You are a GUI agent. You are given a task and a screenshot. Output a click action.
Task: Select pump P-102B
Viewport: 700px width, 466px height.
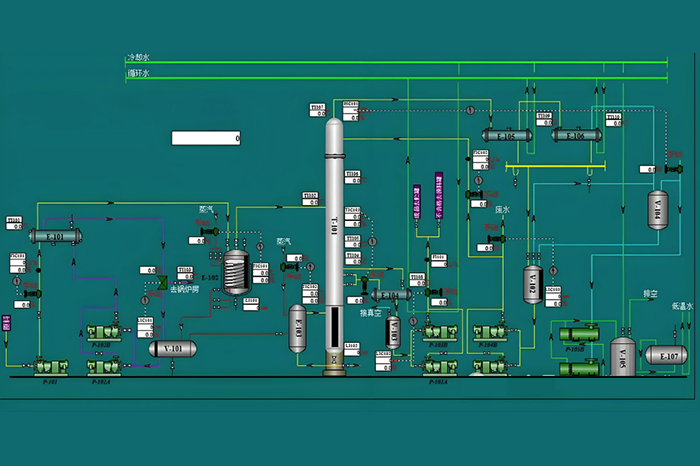click(103, 333)
